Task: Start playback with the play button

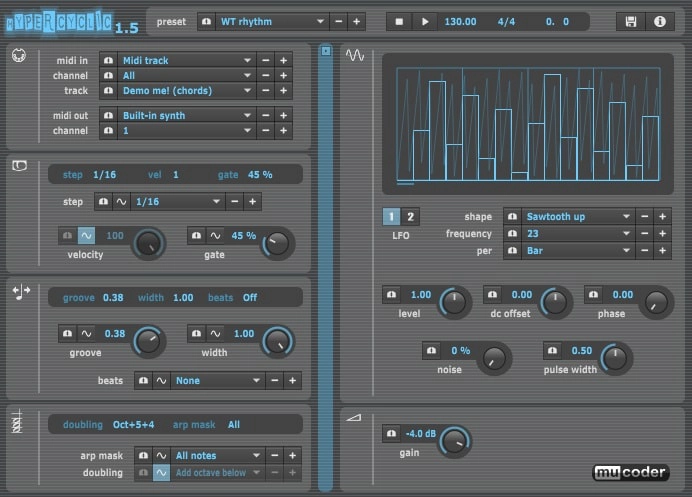Action: [x=425, y=22]
